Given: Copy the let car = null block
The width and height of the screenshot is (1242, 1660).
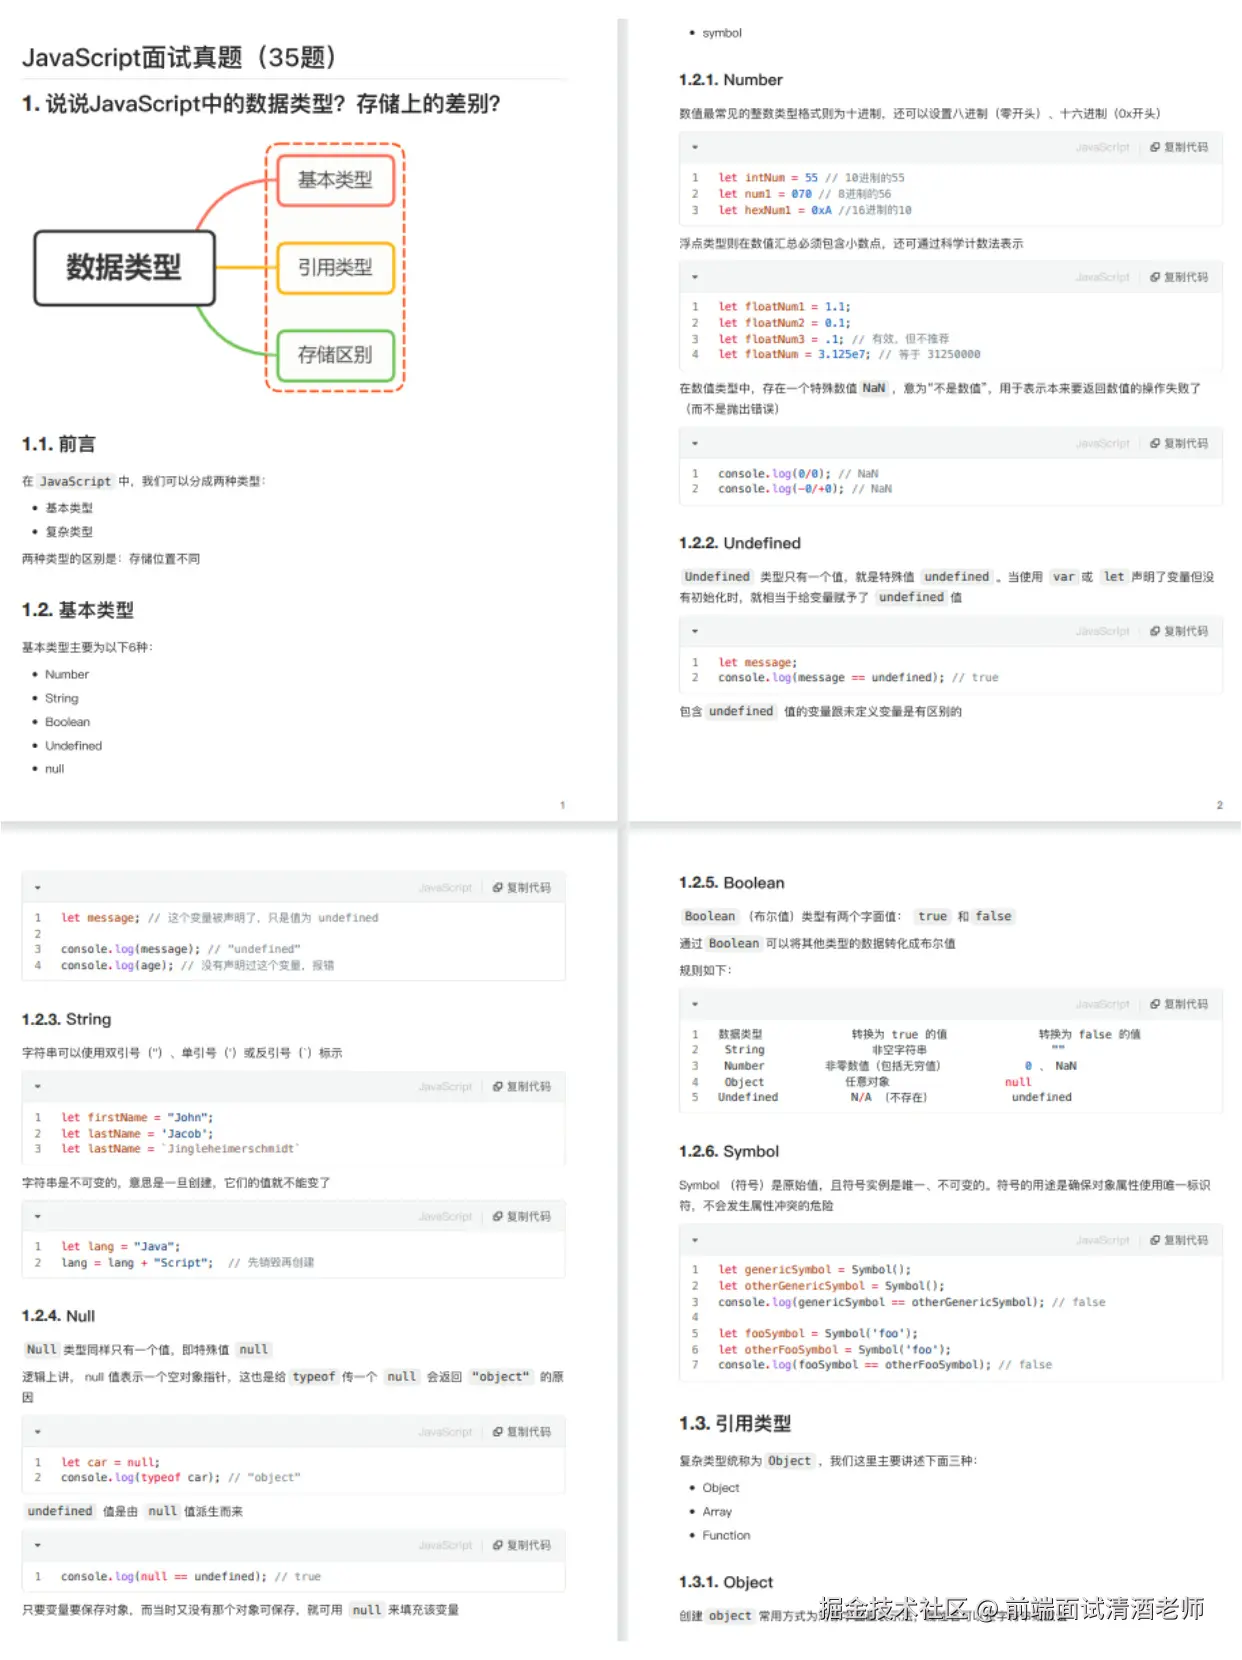Looking at the screenshot, I should [522, 1432].
